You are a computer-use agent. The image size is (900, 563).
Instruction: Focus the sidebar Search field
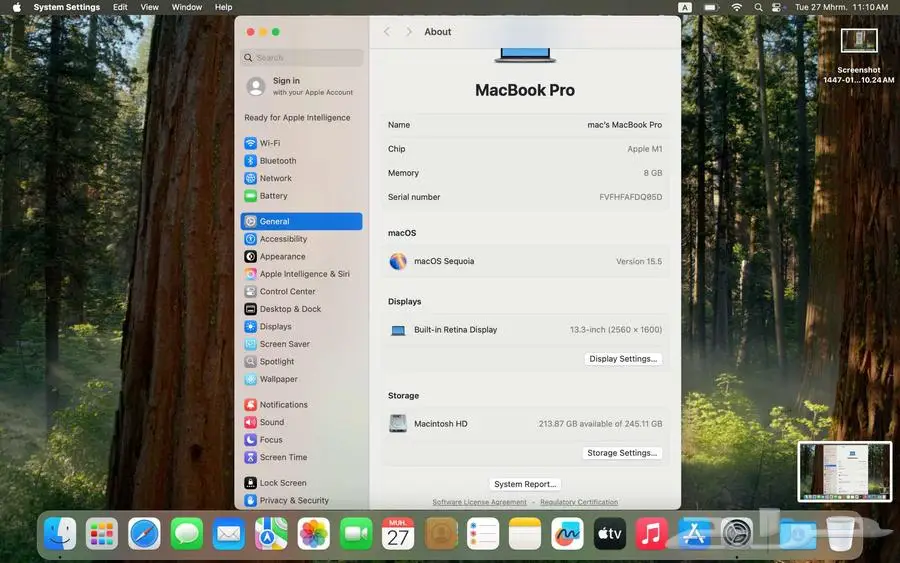tap(301, 57)
